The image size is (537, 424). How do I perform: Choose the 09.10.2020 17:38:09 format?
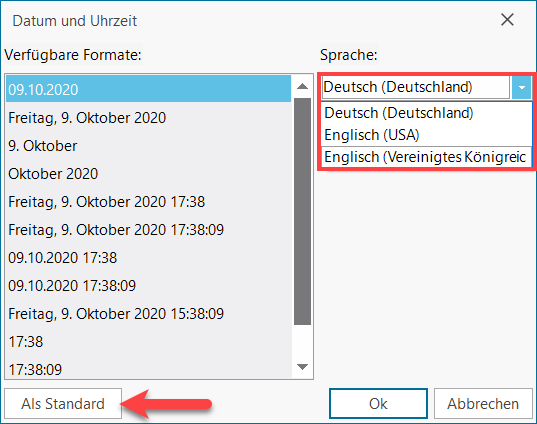click(149, 286)
